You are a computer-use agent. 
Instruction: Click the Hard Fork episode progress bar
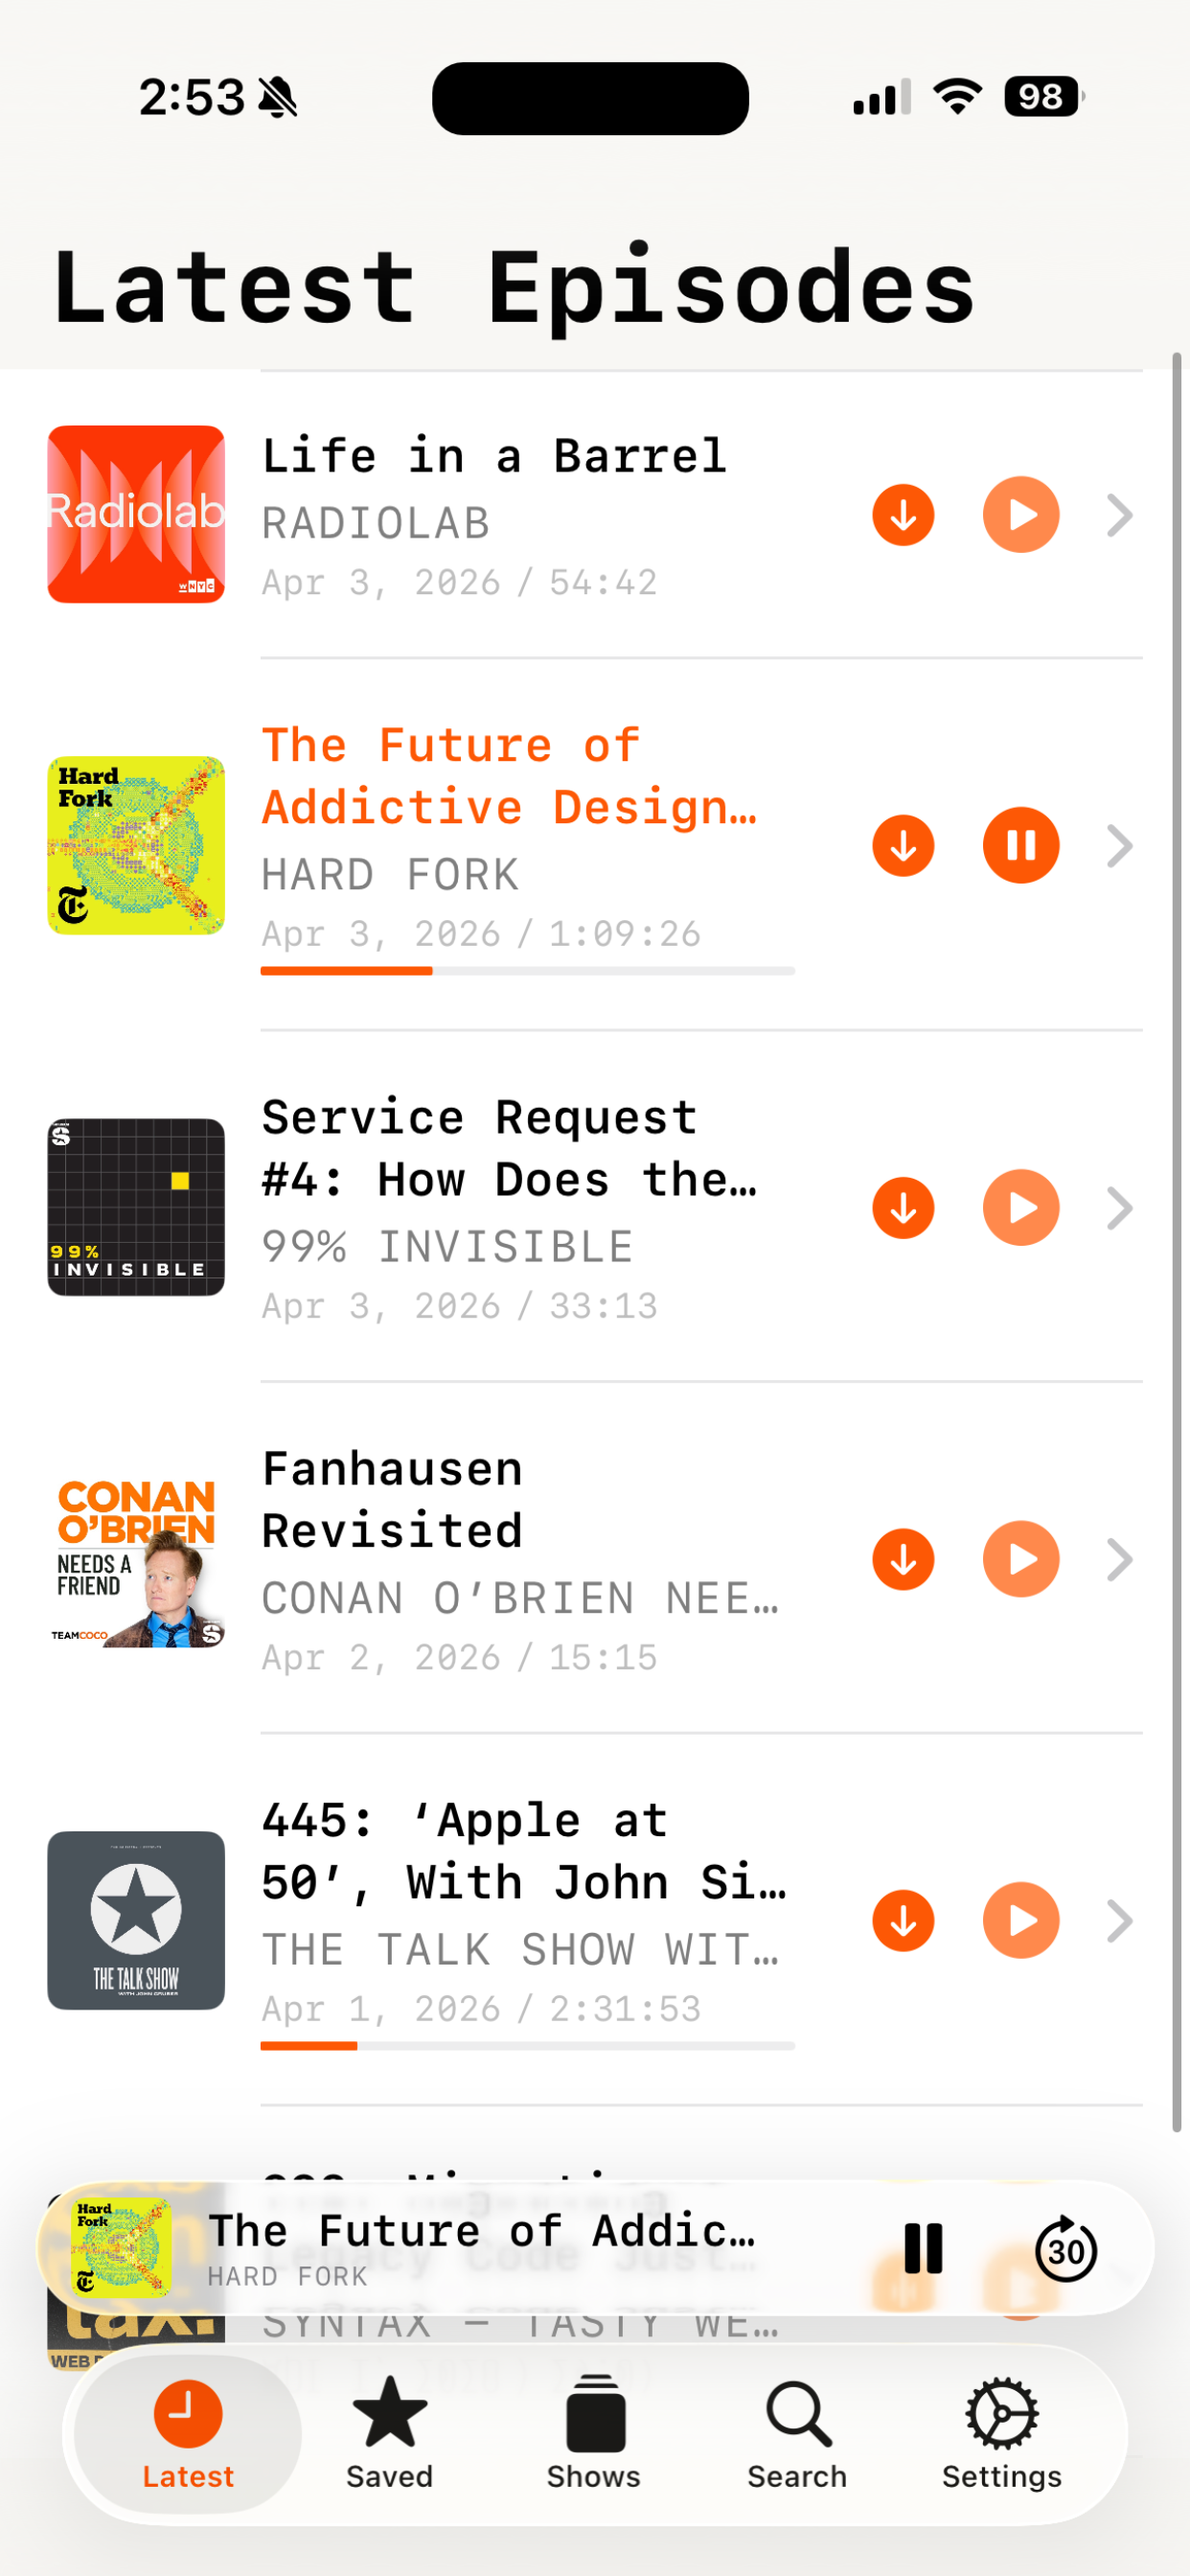click(x=527, y=971)
